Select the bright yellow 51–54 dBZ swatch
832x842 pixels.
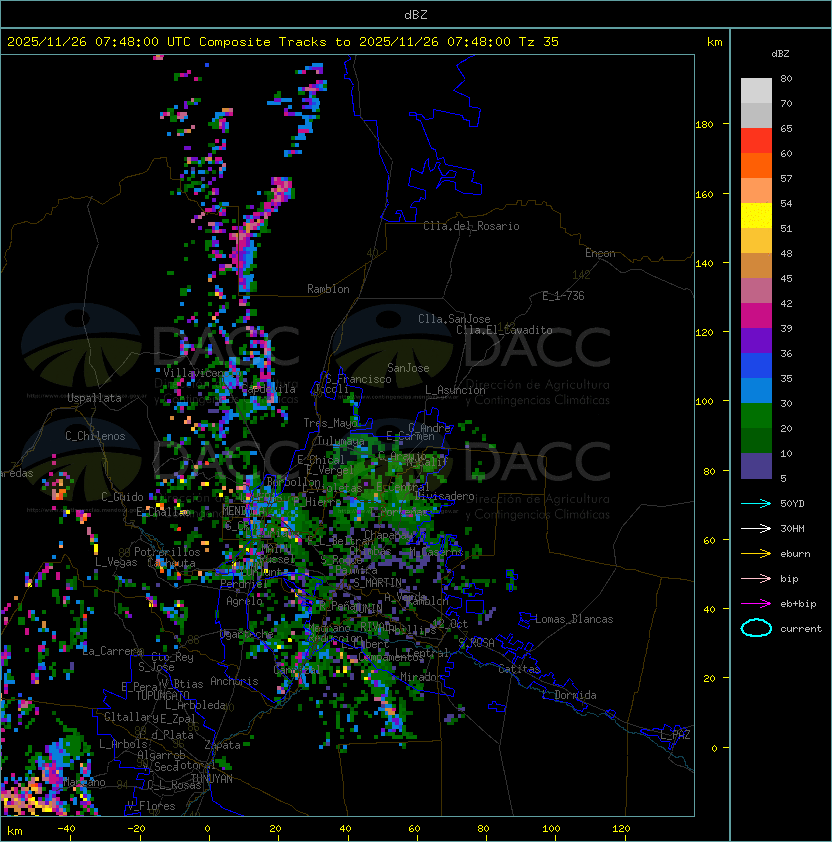tap(756, 215)
